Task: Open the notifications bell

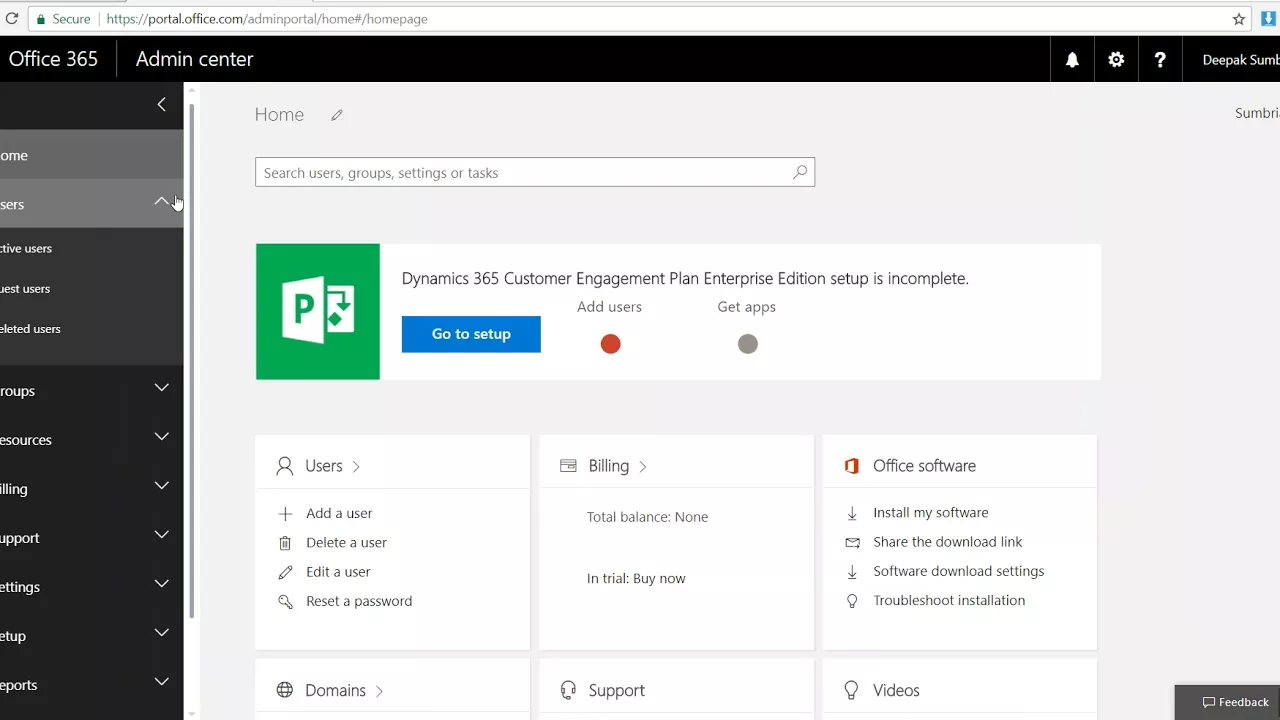Action: coord(1072,60)
